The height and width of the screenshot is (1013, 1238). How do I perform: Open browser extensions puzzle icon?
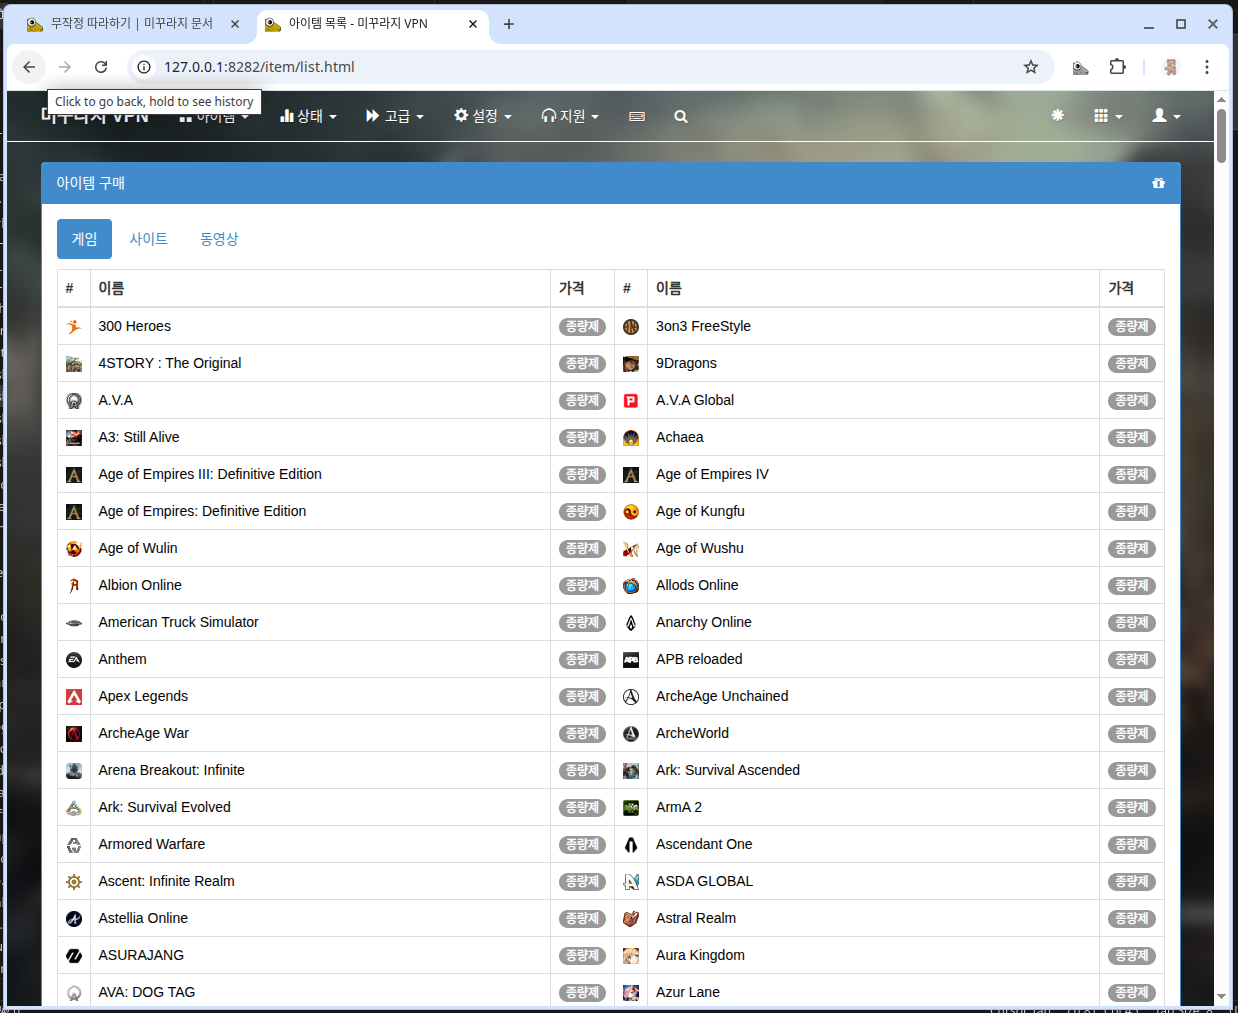tap(1118, 67)
